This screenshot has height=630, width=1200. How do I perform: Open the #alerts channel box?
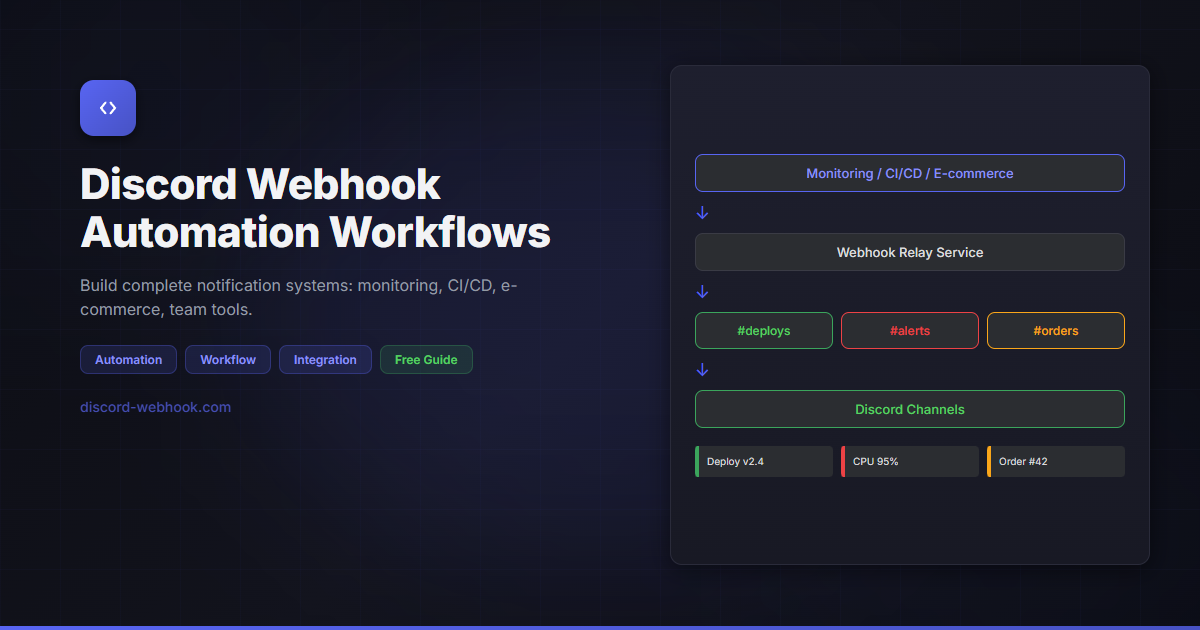pyautogui.click(x=909, y=330)
